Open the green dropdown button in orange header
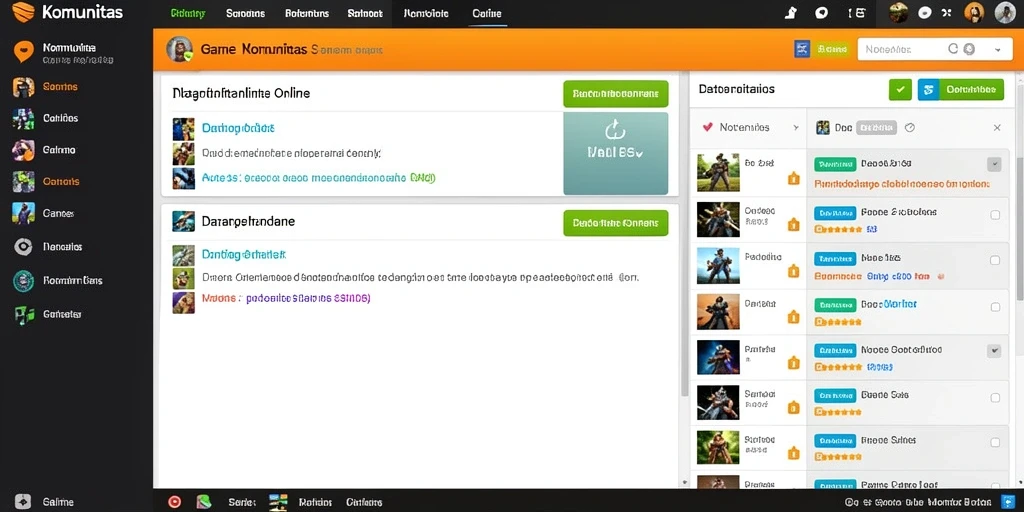The height and width of the screenshot is (512, 1024). click(831, 49)
